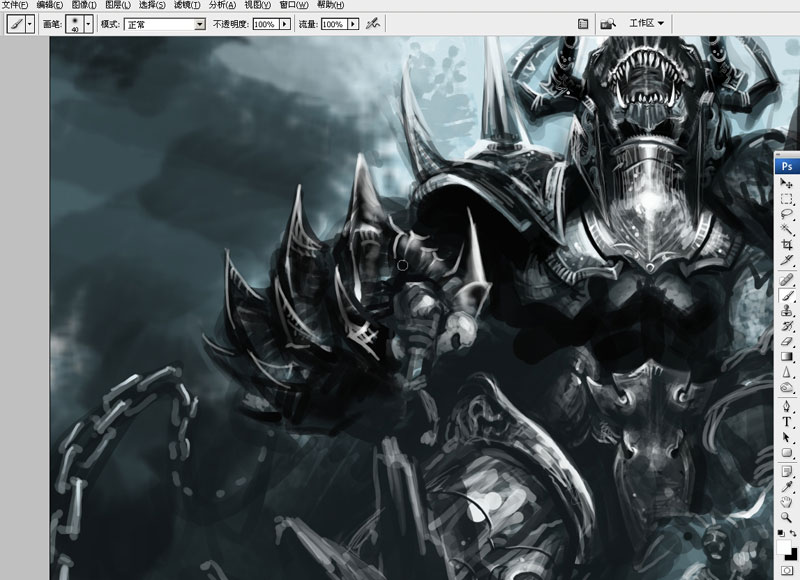Open the 编辑(E) menu
This screenshot has width=800, height=580.
(49, 5)
